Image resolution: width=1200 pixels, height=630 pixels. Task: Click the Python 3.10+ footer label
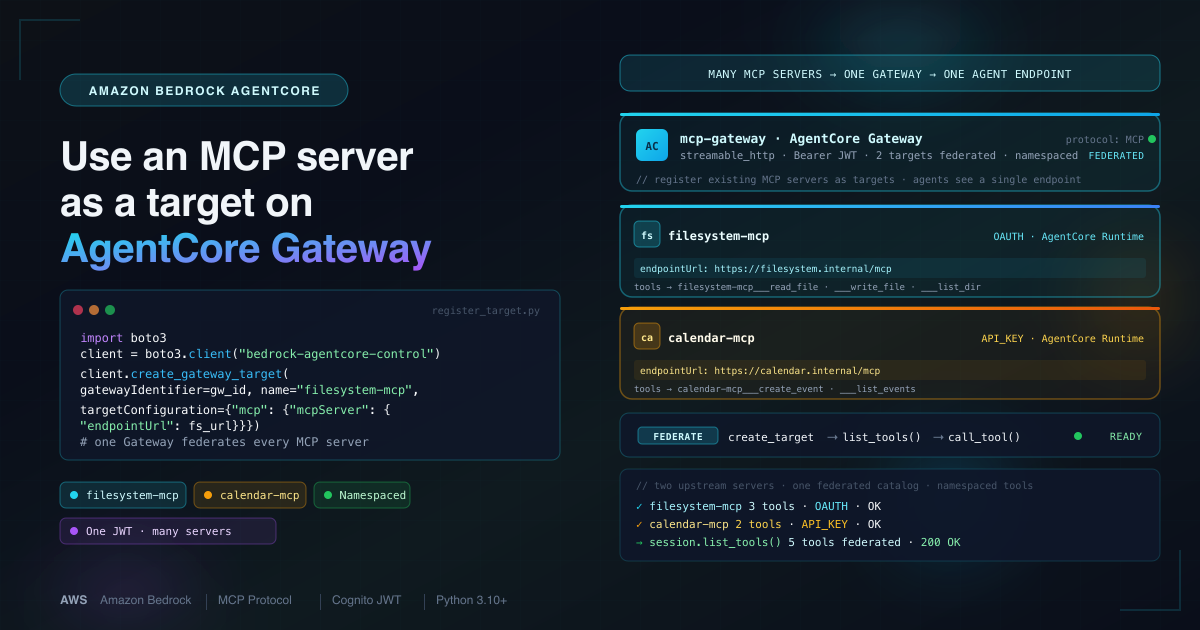471,600
